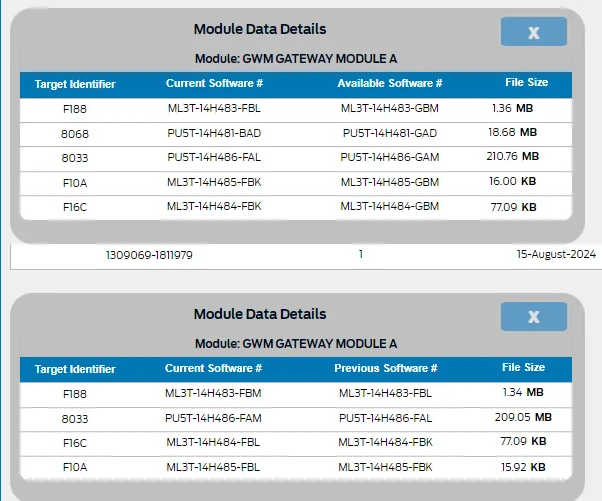Close the dialog listing Previous Software numbers
Viewport: 602px width, 501px height.
point(534,316)
